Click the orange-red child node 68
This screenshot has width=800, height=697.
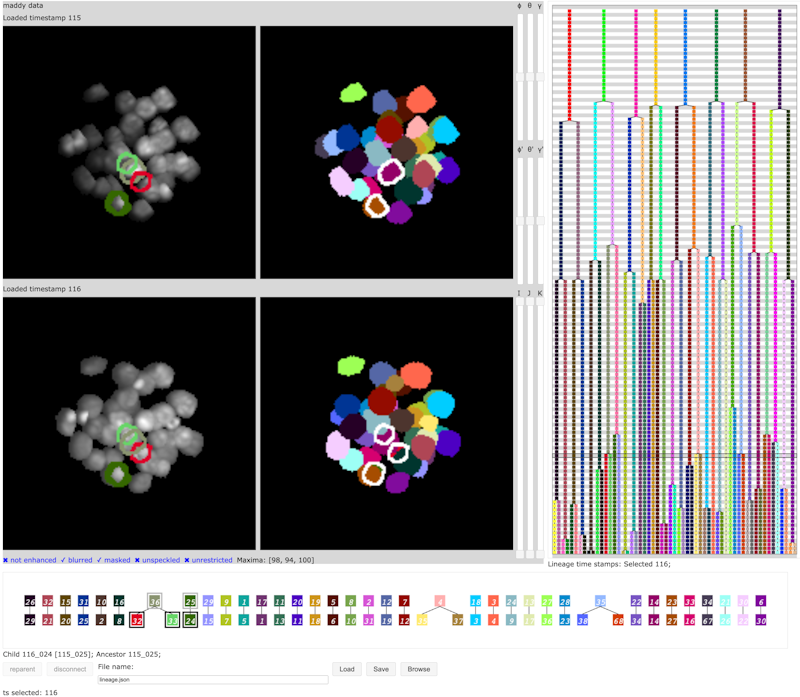(618, 620)
